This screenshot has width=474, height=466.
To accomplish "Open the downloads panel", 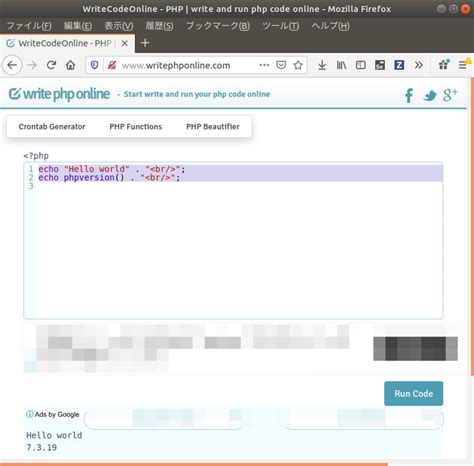I will click(322, 65).
